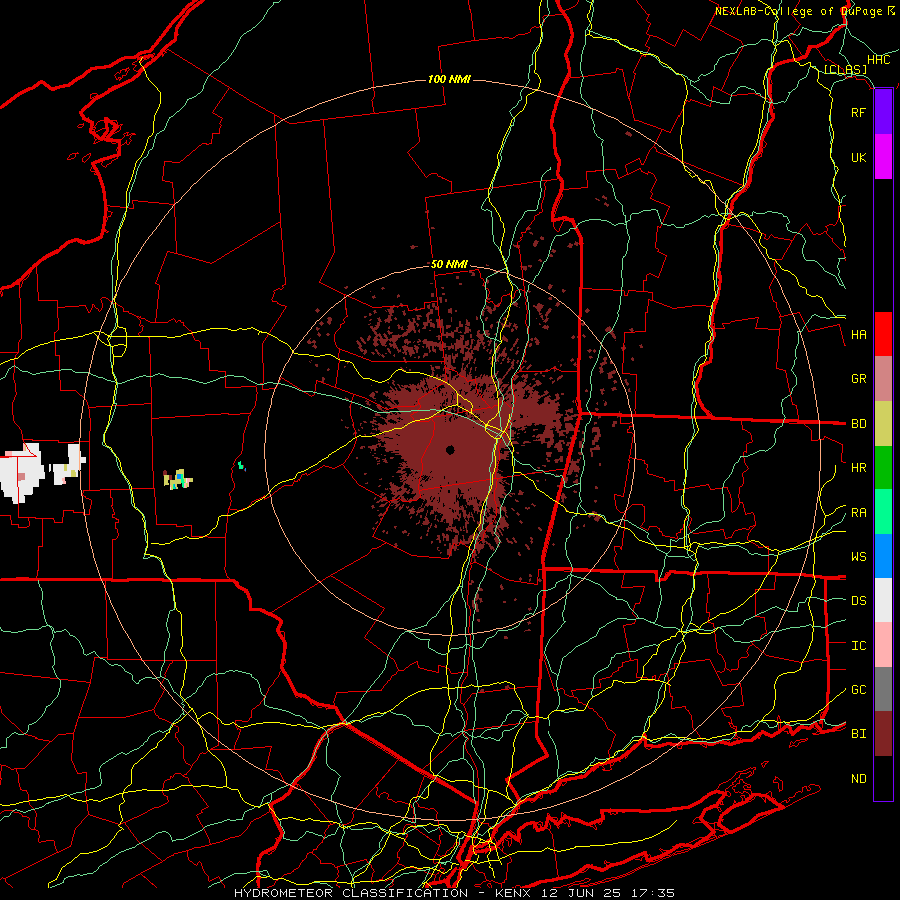Select the GC ground clutter gray swatch
900x900 pixels.
[883, 689]
